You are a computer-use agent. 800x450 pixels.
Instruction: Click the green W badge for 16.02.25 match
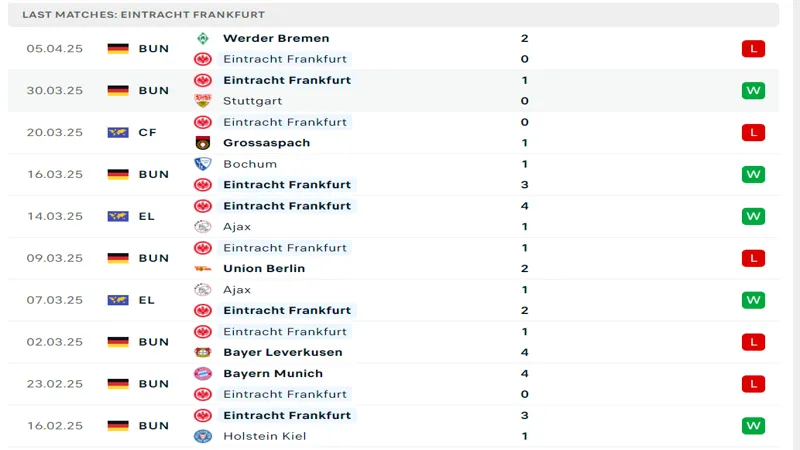[753, 426]
